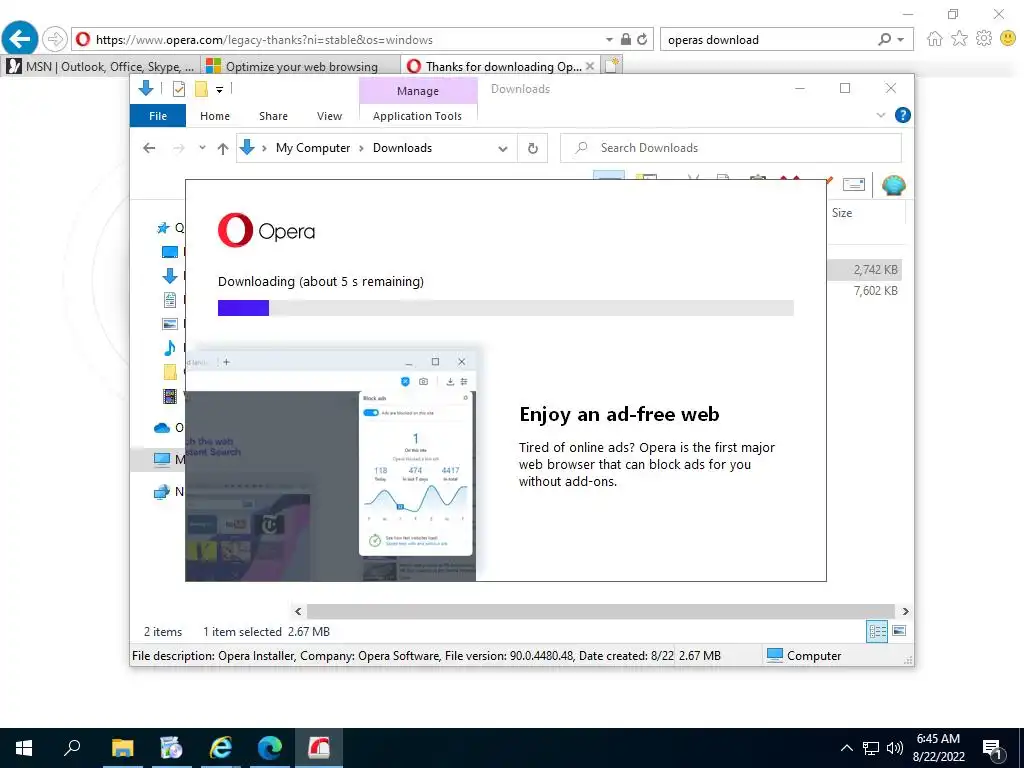Switch to Optimize your web browsing tab
Screen dimensions: 1024x768
301,66
